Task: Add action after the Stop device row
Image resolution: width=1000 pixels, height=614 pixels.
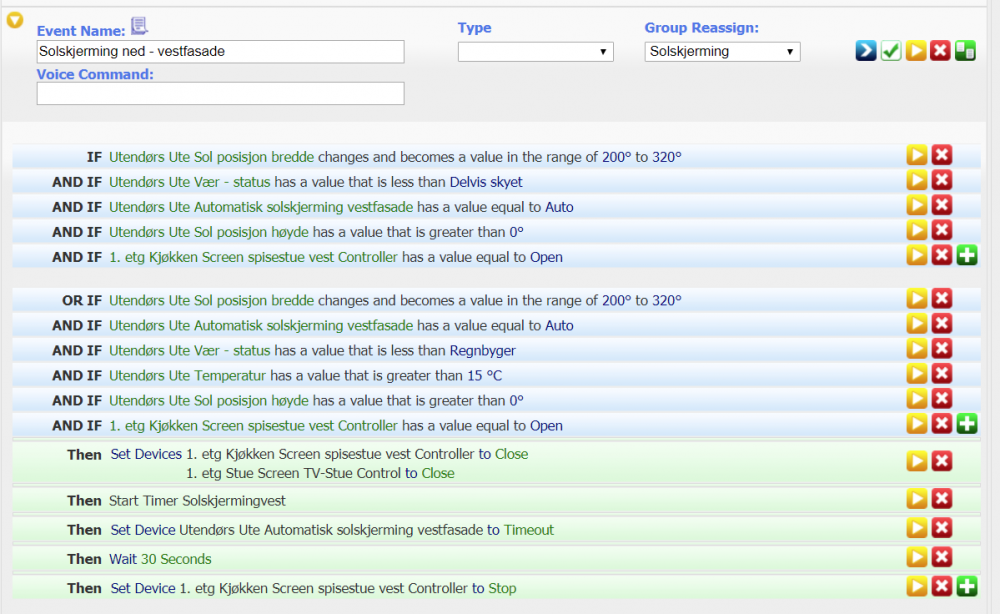Action: point(966,586)
